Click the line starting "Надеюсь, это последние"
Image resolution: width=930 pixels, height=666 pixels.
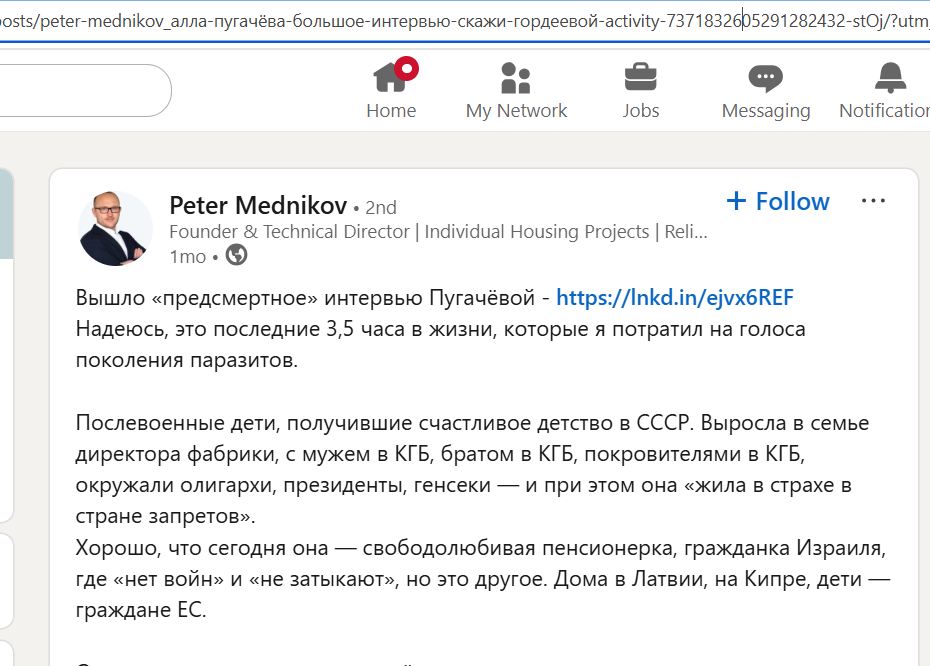pyautogui.click(x=440, y=328)
